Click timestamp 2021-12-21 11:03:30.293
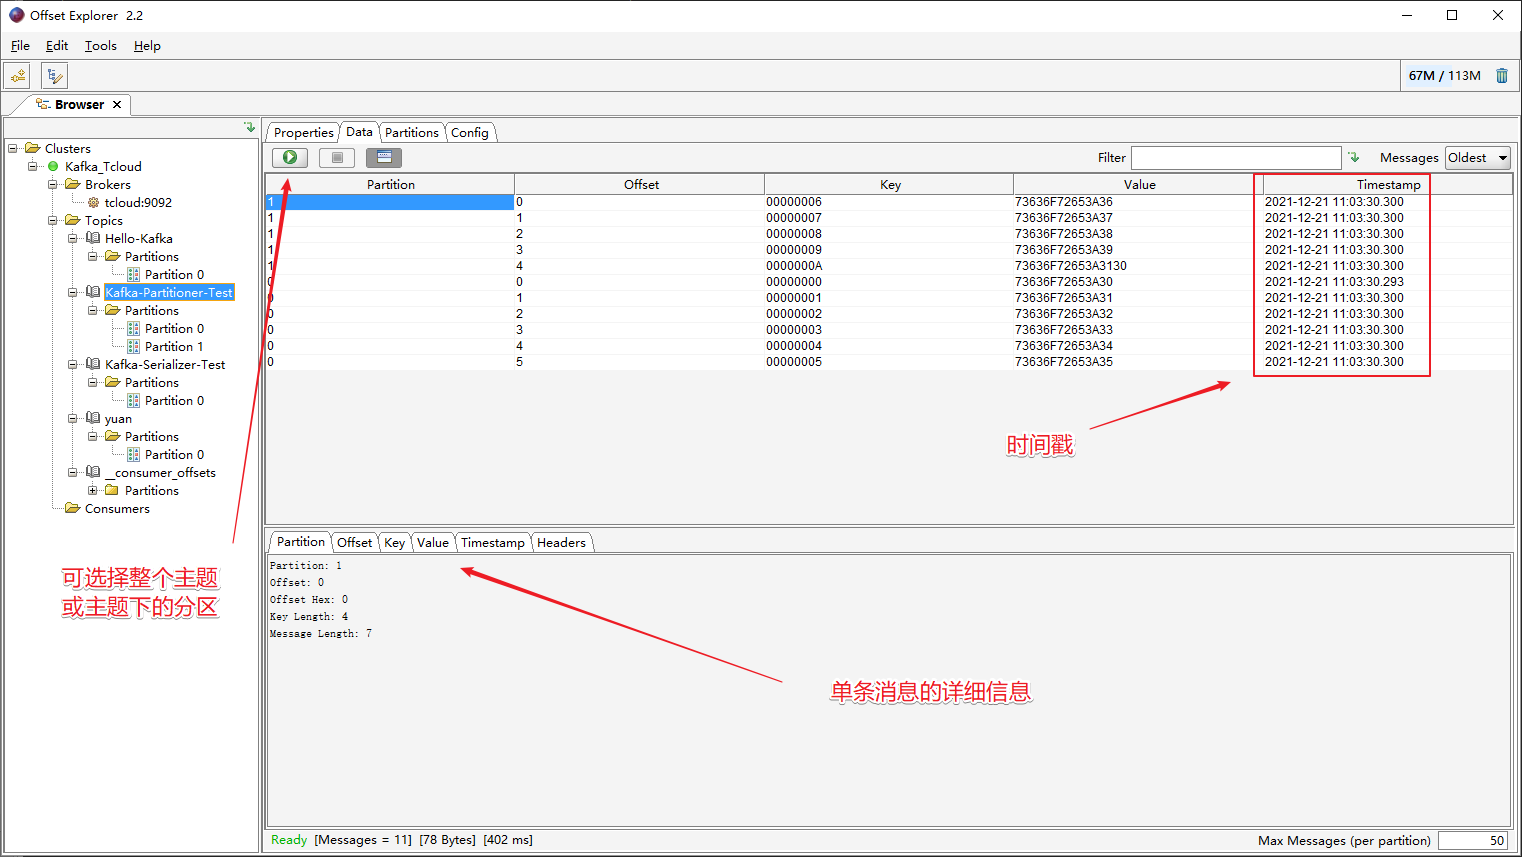 point(1334,282)
